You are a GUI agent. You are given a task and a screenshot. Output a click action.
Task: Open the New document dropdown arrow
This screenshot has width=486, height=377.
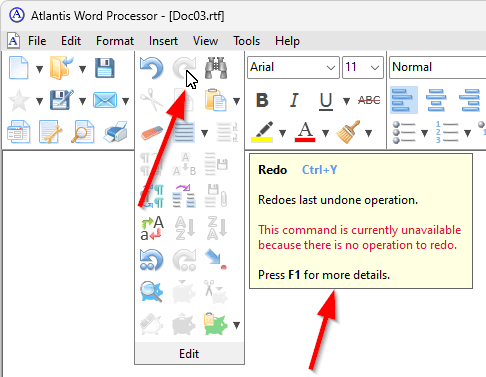[x=39, y=69]
